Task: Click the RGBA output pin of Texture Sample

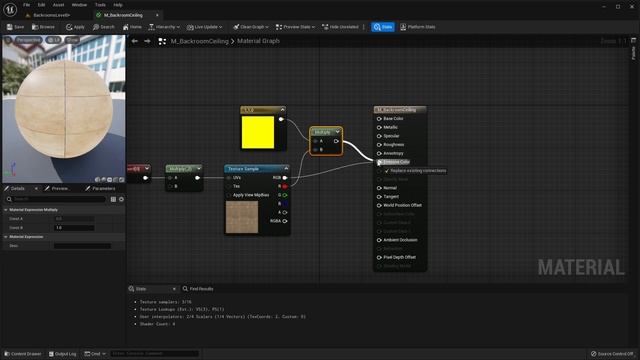Action: point(284,221)
